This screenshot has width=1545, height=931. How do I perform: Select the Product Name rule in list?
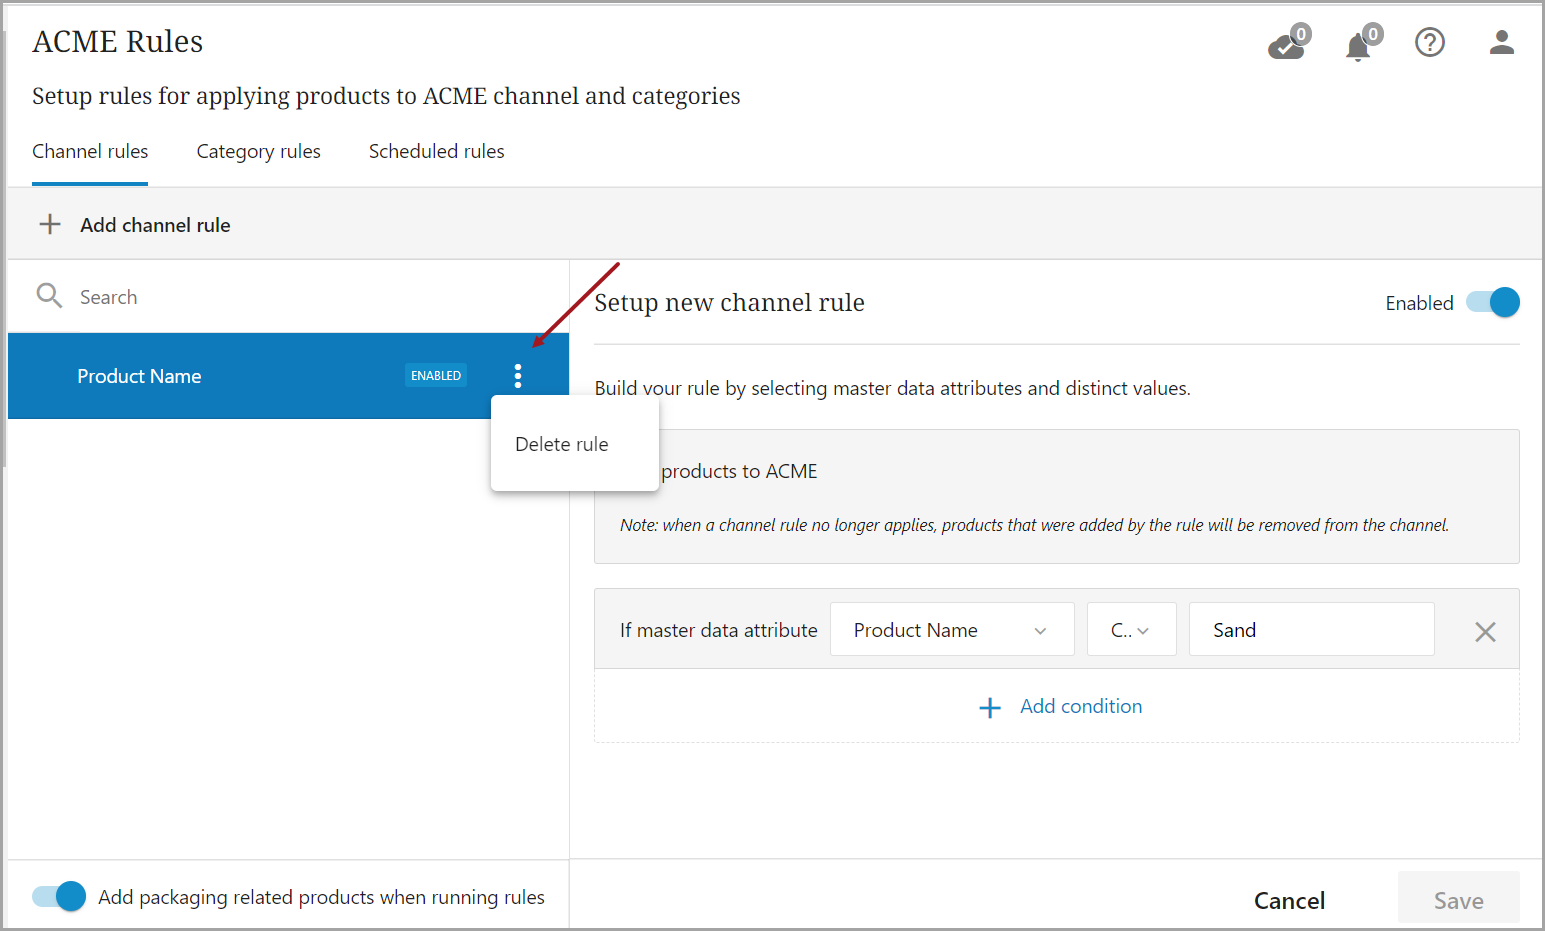[200, 376]
